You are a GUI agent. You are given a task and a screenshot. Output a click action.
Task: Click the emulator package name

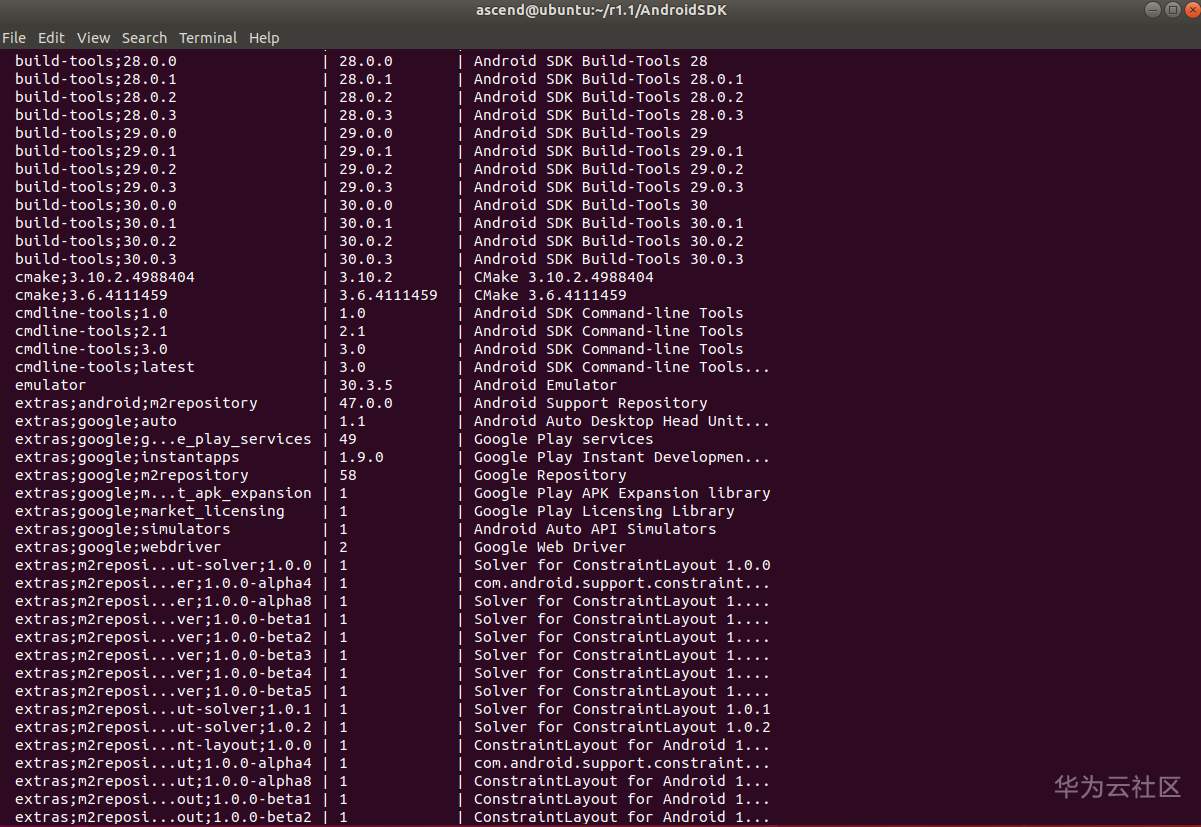(x=50, y=385)
